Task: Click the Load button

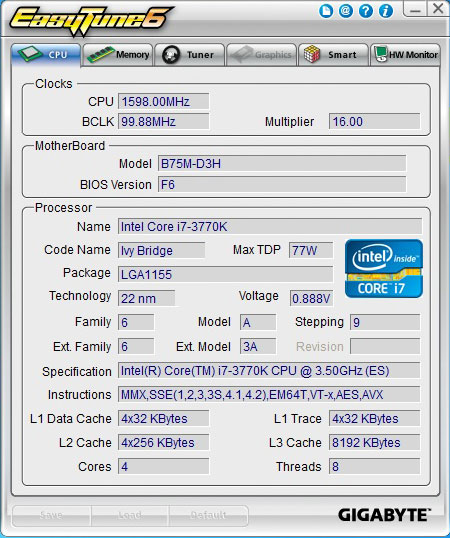Action: point(130,515)
